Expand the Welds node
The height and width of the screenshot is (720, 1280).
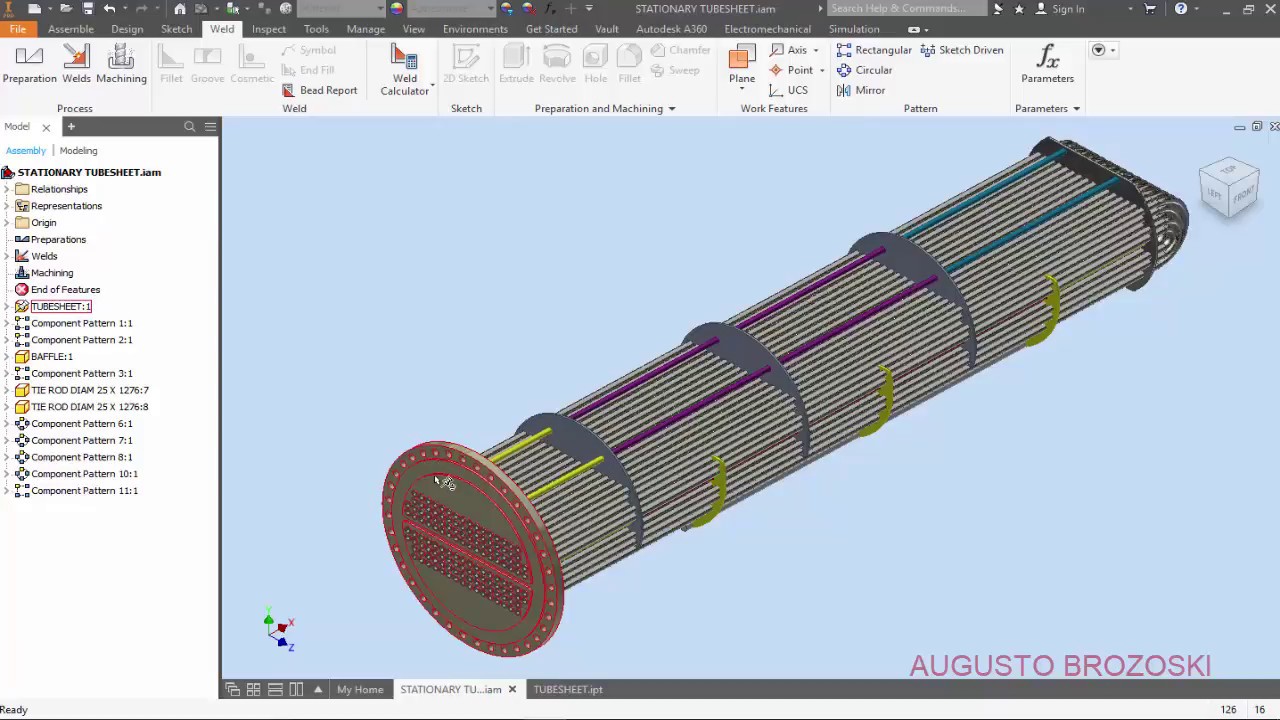click(7, 256)
